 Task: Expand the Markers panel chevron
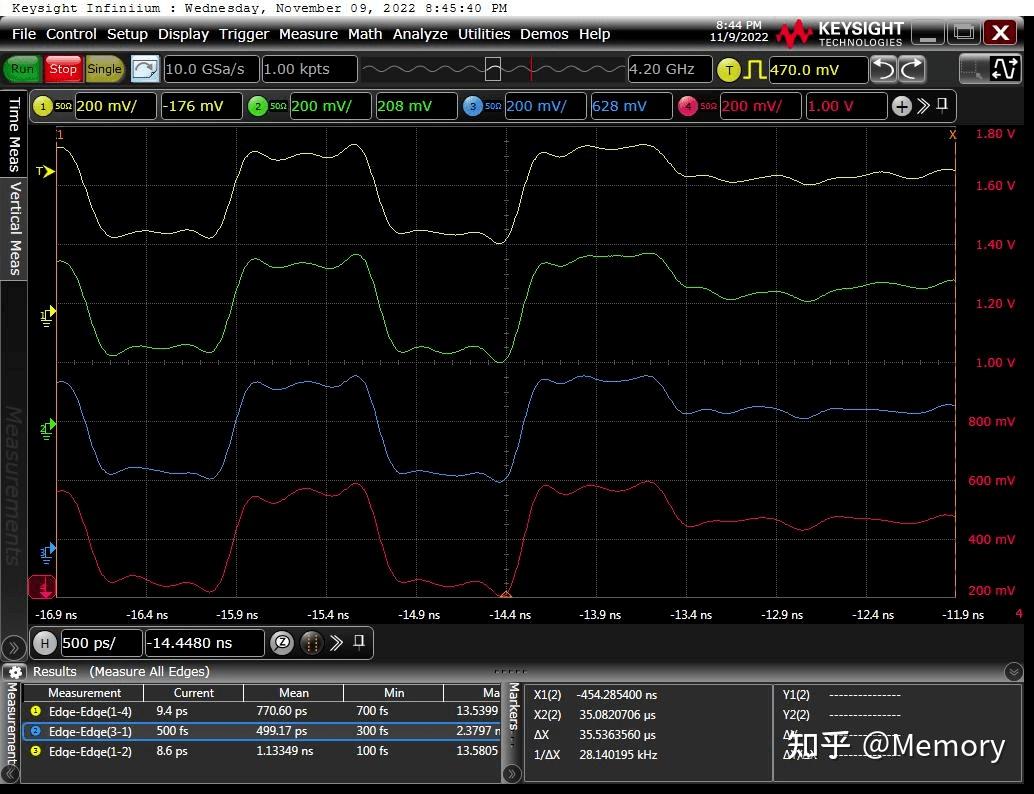tap(512, 772)
